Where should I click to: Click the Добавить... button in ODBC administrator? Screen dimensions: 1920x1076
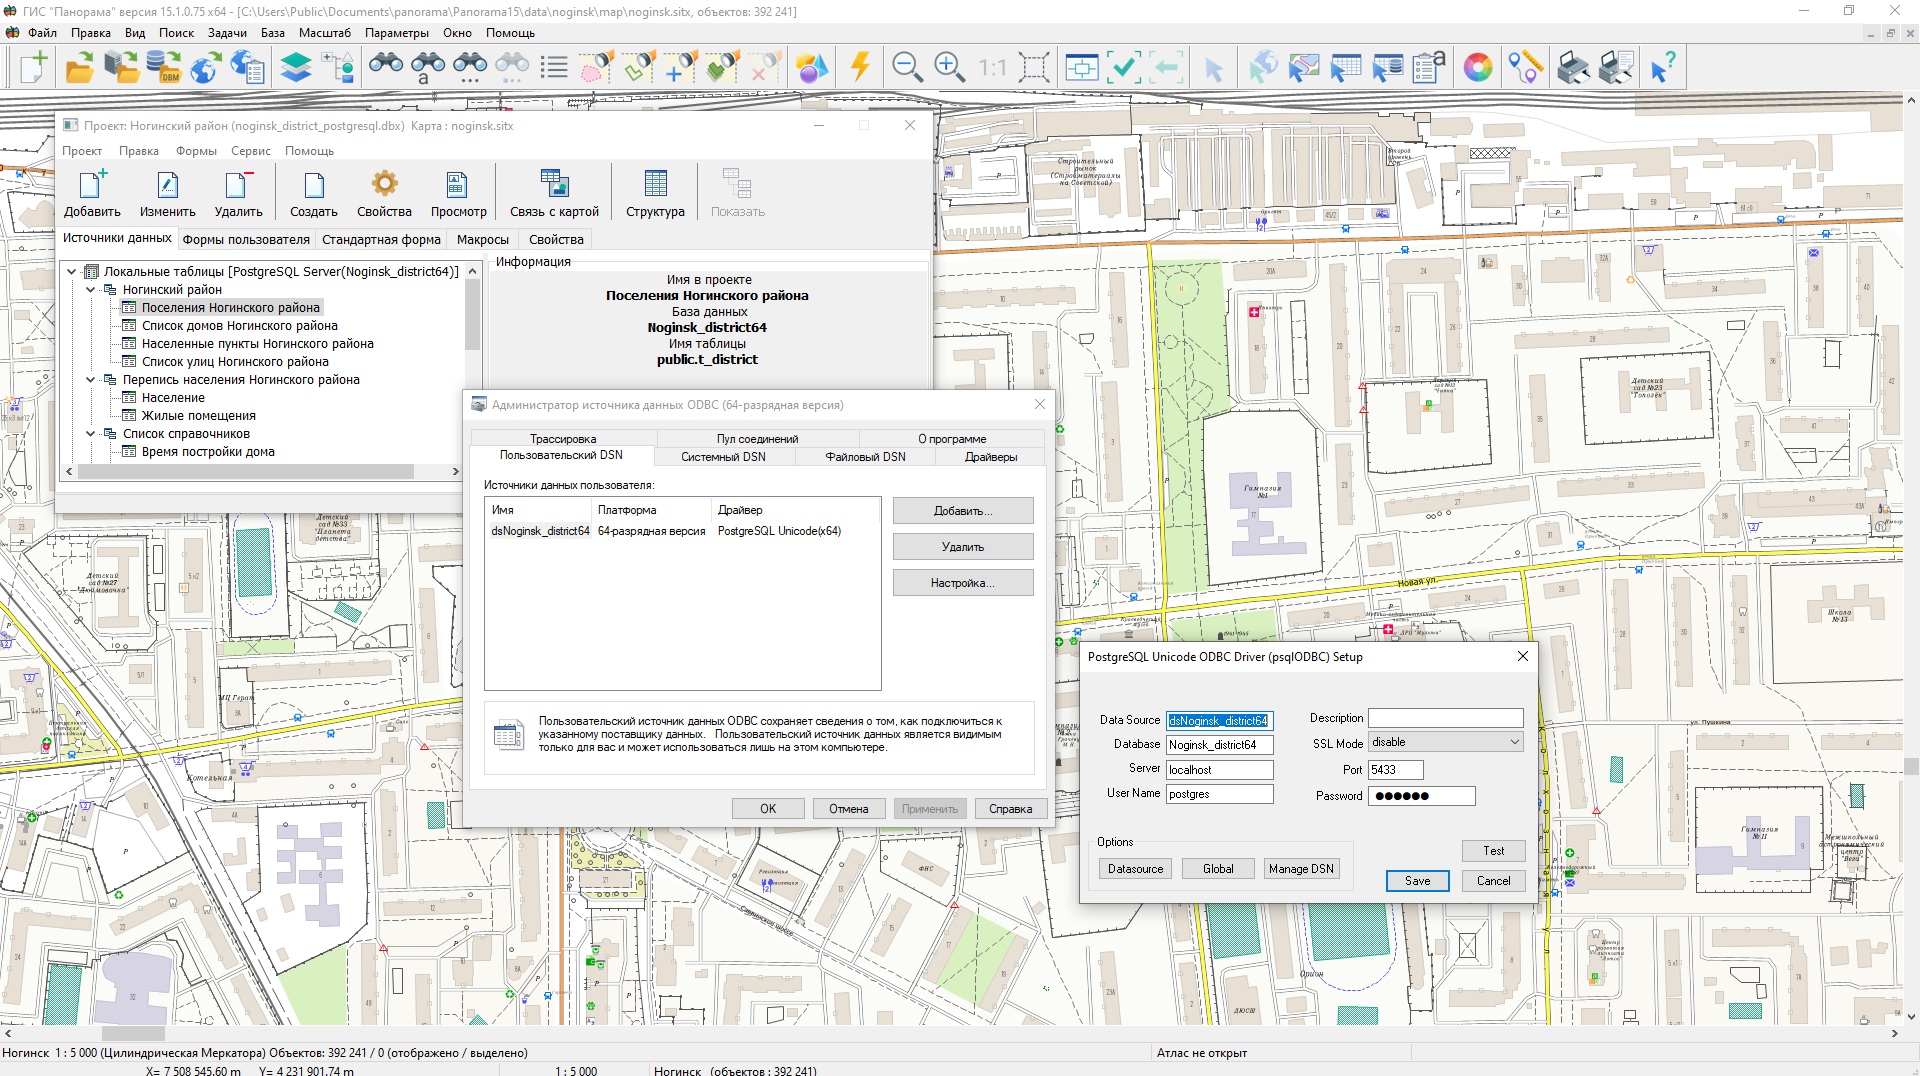point(963,510)
